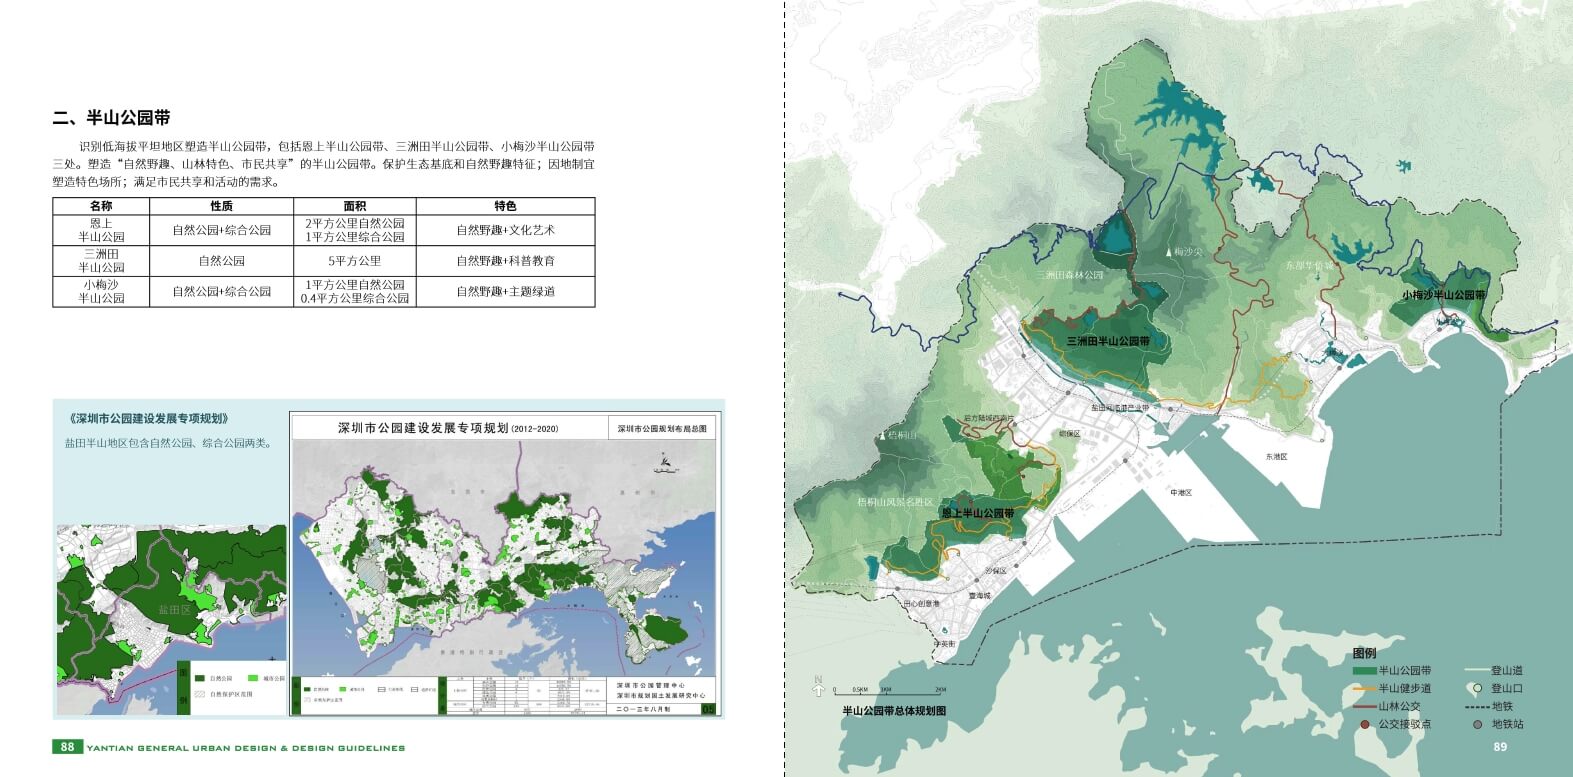Click the Shenzhen citywide park plan map thumbnail
The height and width of the screenshot is (777, 1573).
click(504, 564)
